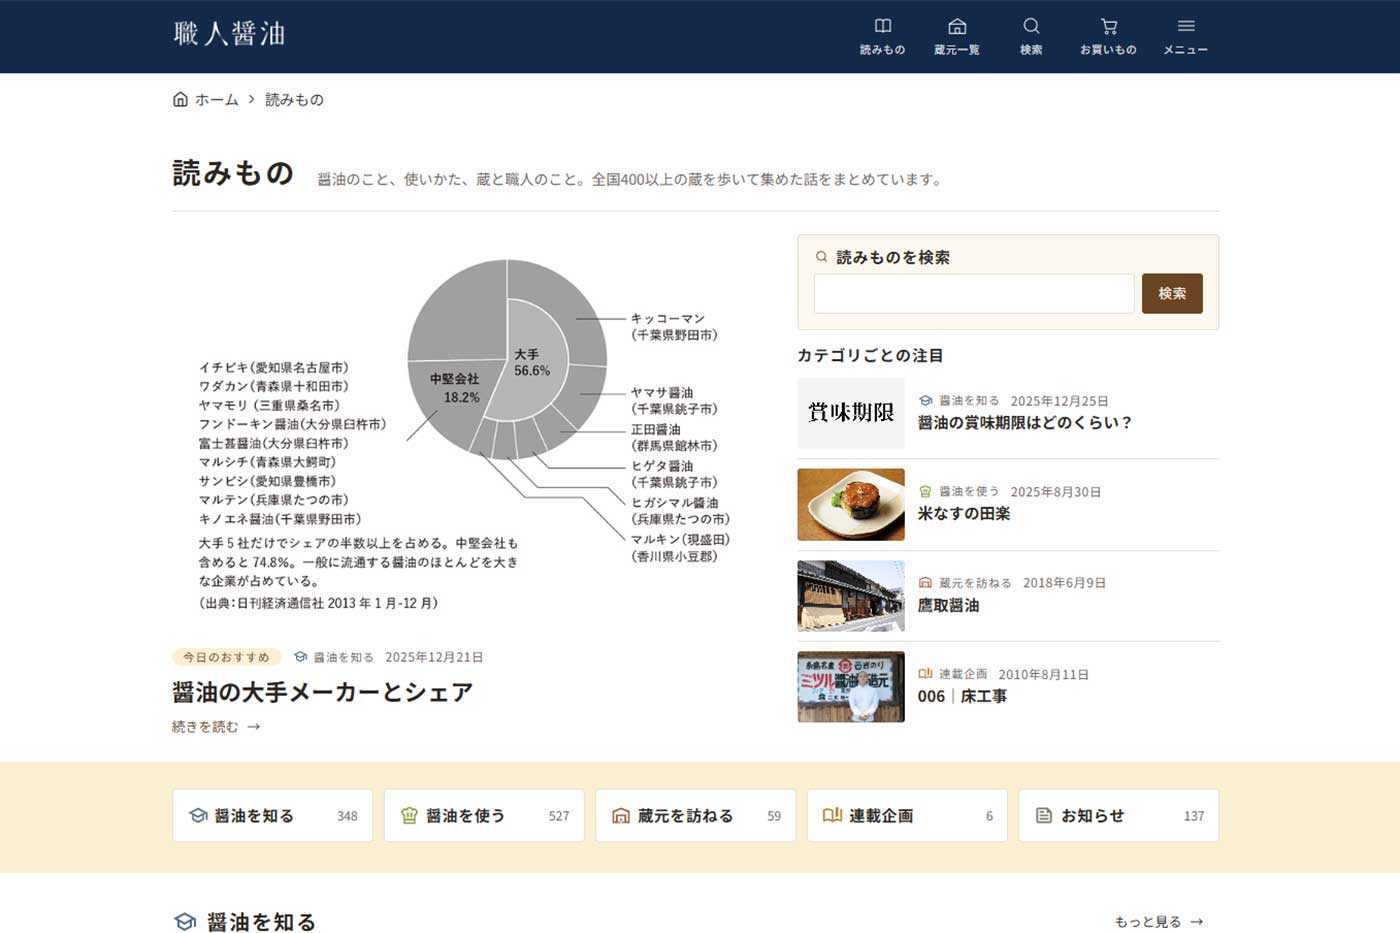Screen dimensions: 1400x933
Task: Click the graduation cap icon beside 醤油の賞味期限 article
Action: [x=925, y=401]
